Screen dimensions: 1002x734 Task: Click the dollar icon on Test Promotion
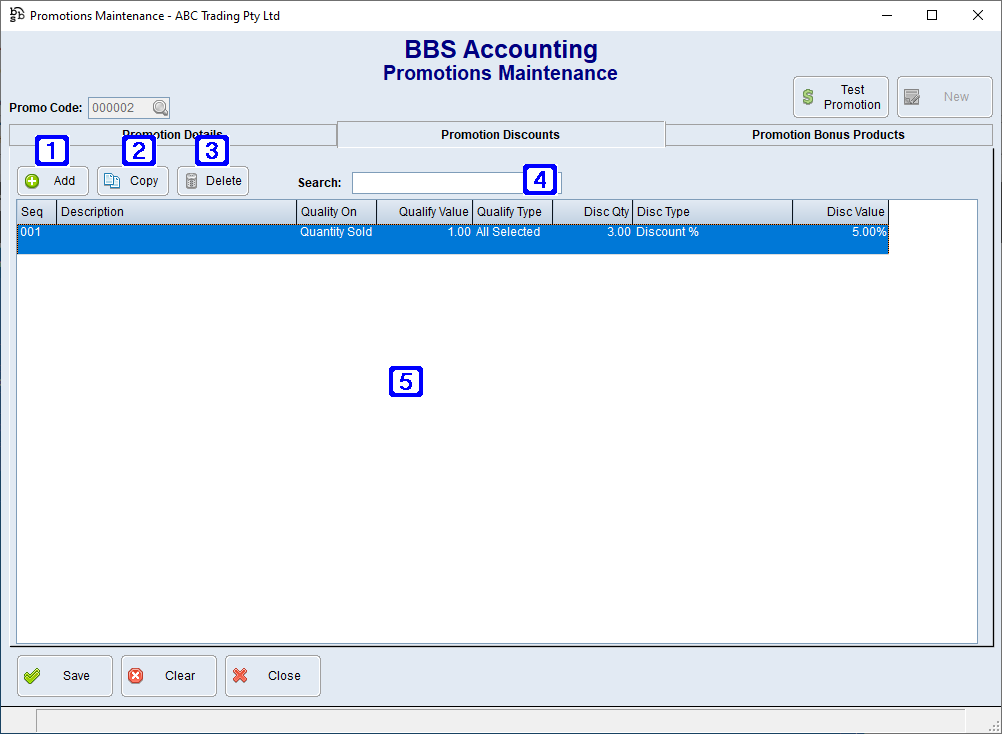click(807, 96)
